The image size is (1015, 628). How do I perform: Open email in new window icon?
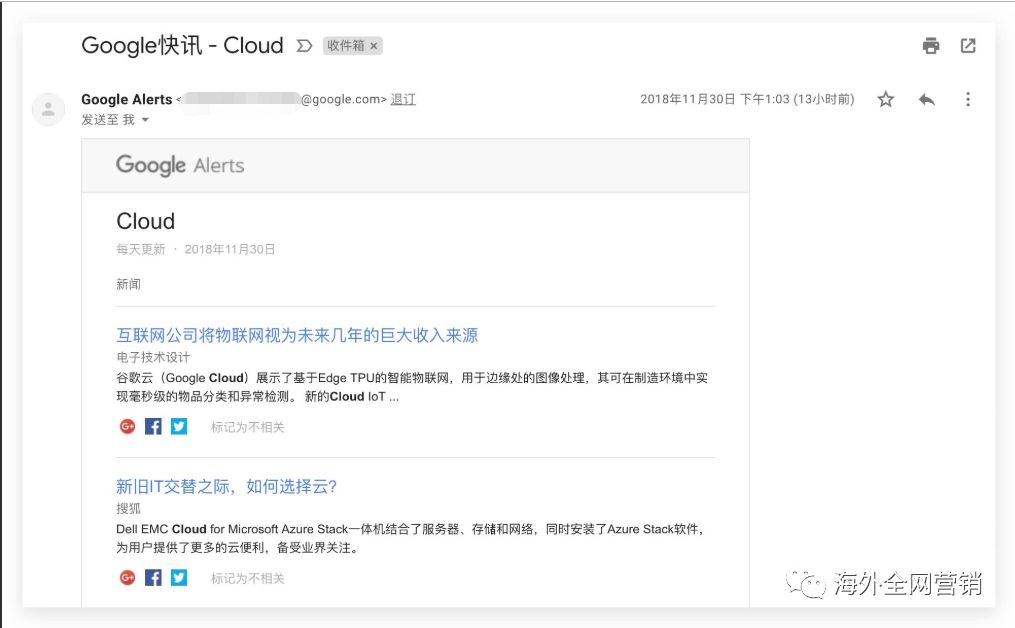click(968, 45)
